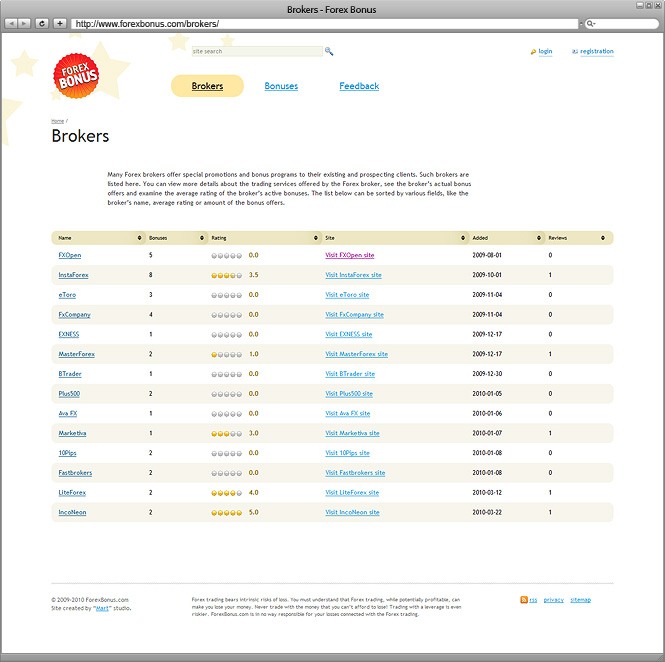This screenshot has width=665, height=662.
Task: Click the registration link
Action: tap(597, 51)
